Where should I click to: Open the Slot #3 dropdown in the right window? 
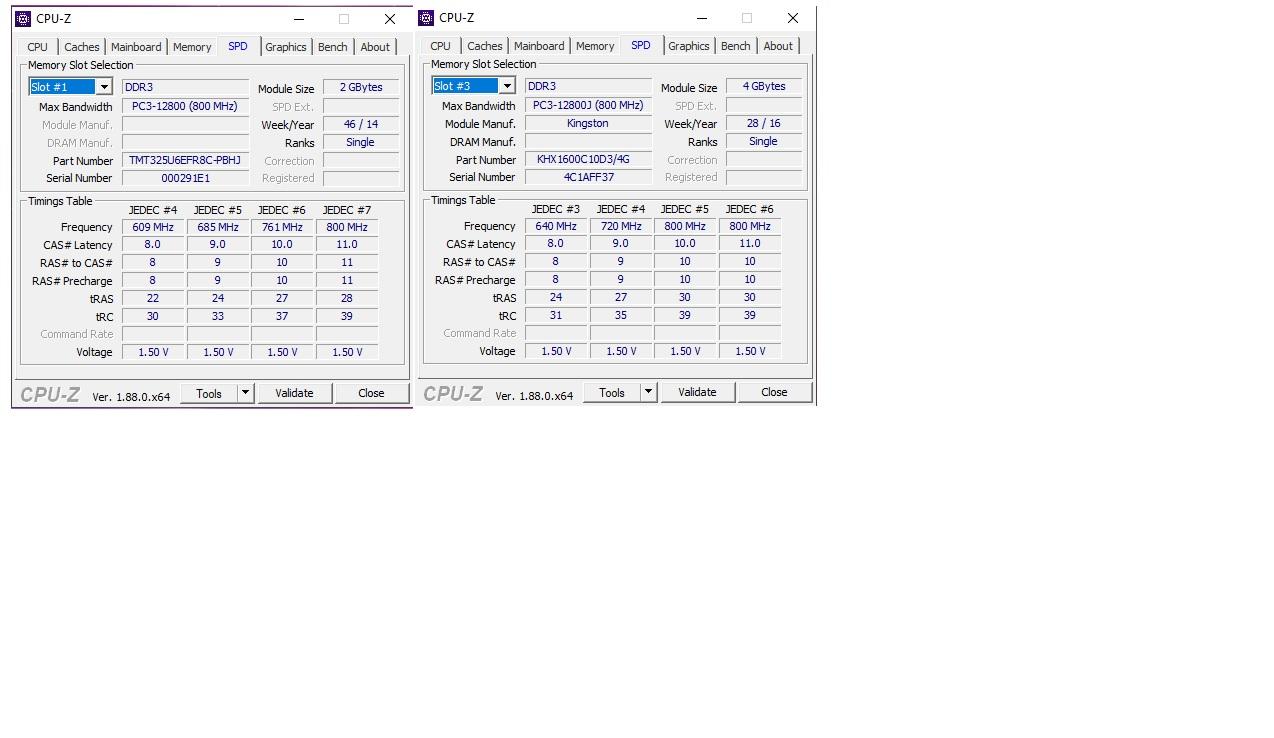pyautogui.click(x=507, y=86)
